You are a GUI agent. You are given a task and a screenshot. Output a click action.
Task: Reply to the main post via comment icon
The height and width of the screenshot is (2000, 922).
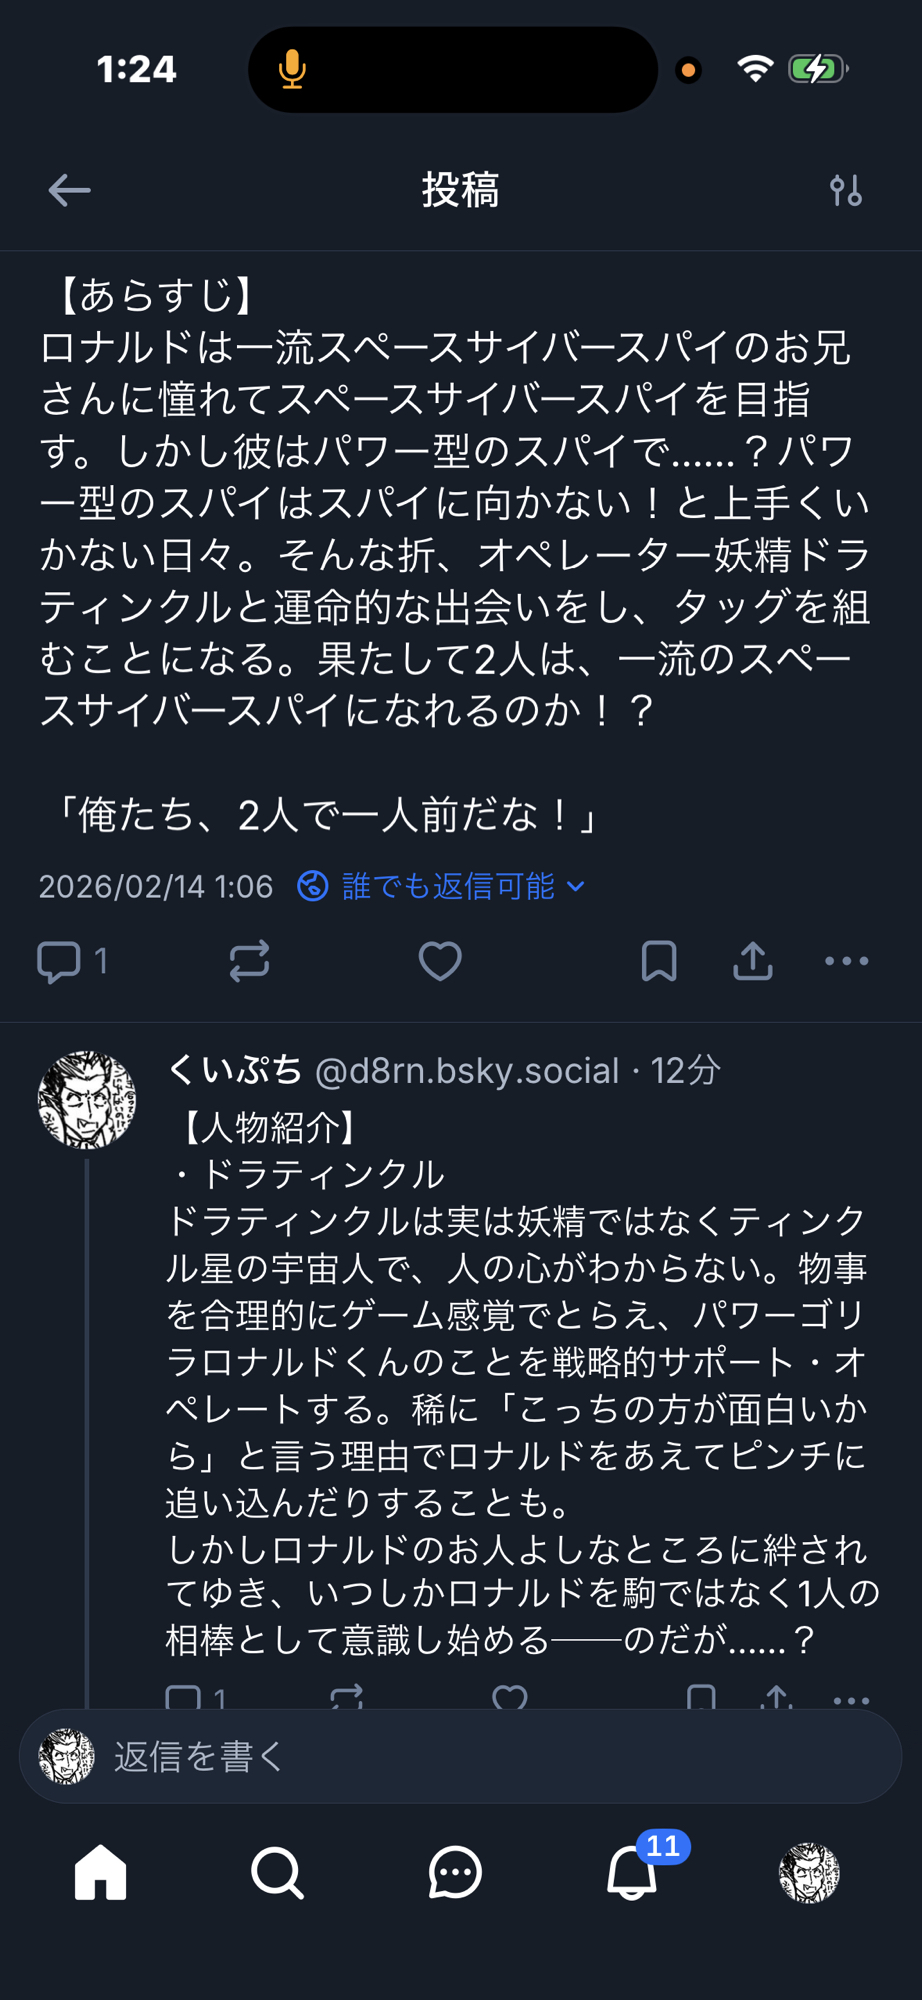point(59,962)
